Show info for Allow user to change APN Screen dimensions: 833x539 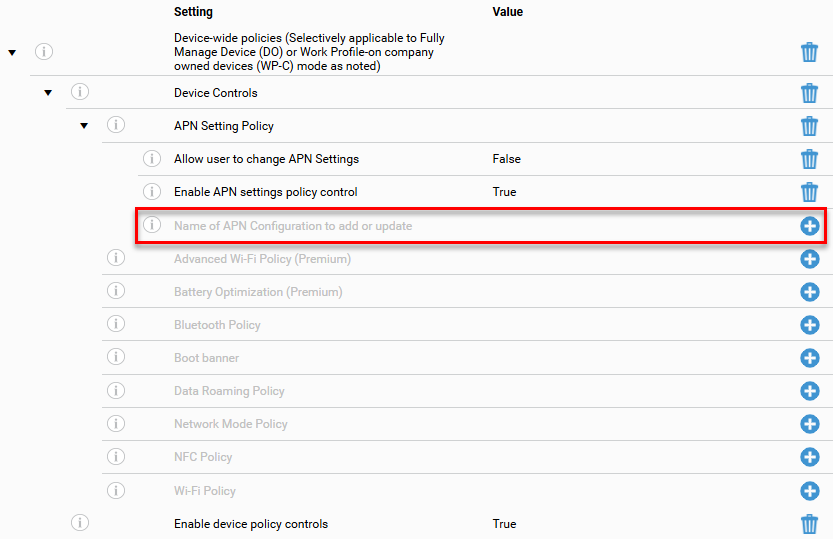tap(152, 158)
